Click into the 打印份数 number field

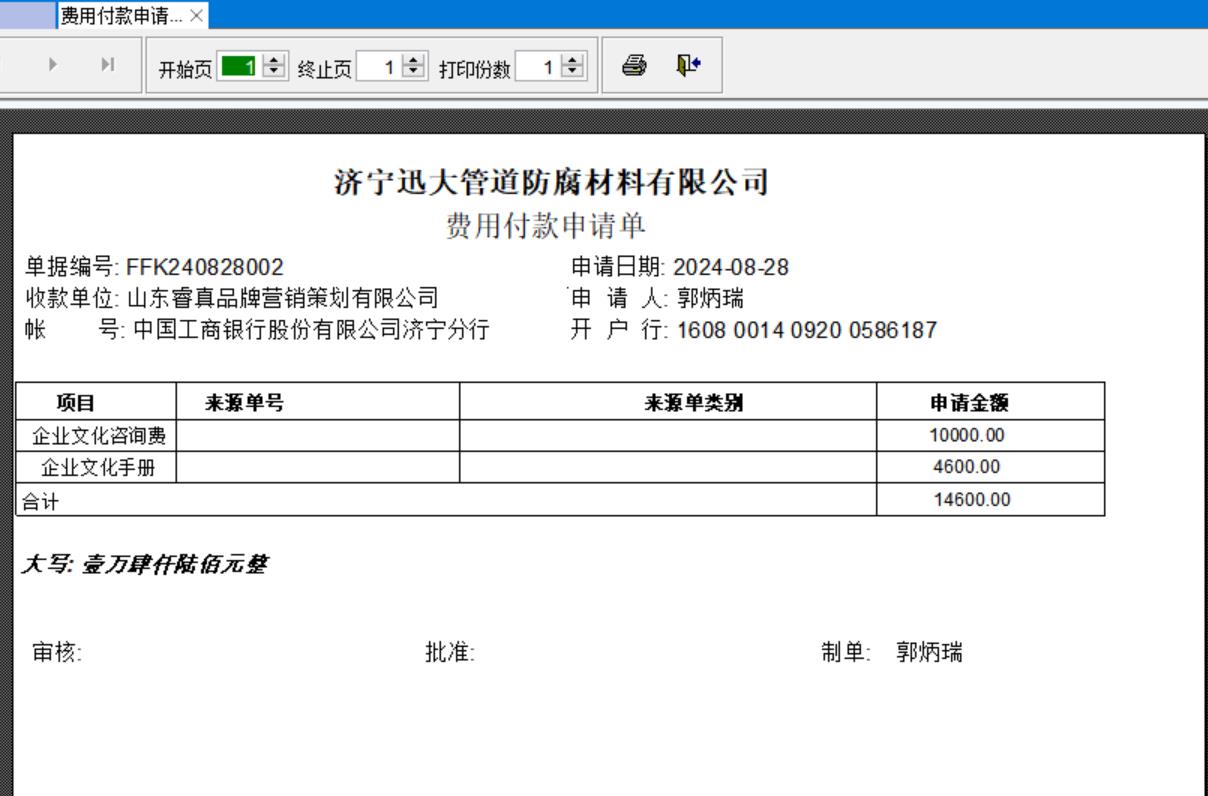(x=538, y=67)
